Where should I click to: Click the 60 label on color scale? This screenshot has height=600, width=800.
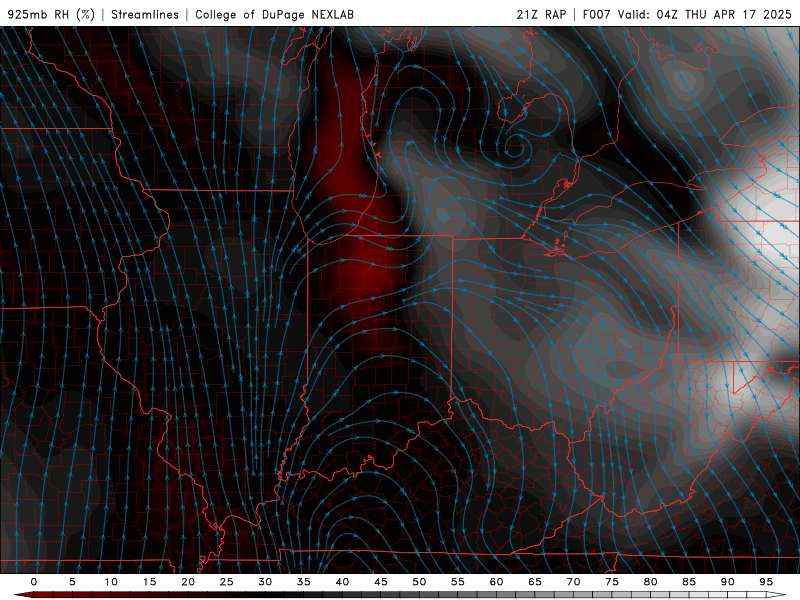(496, 582)
